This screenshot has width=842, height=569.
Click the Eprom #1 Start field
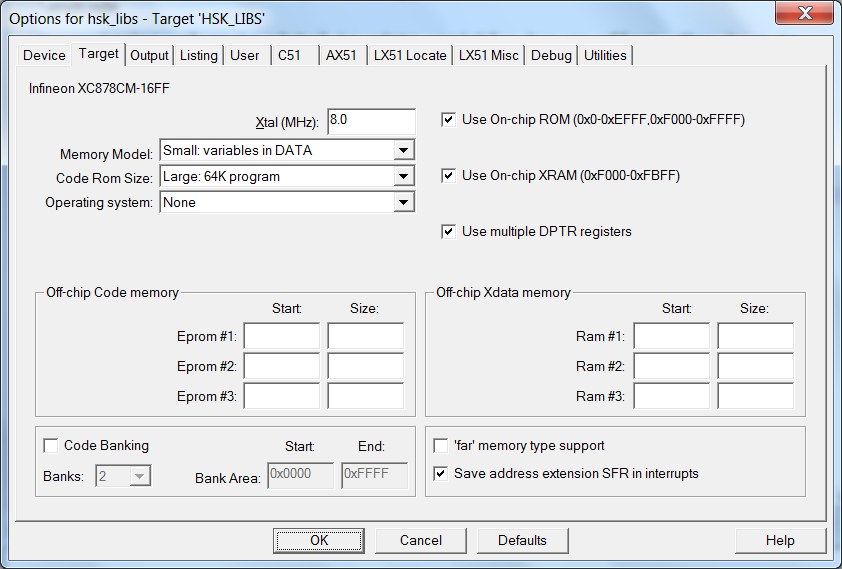point(281,337)
